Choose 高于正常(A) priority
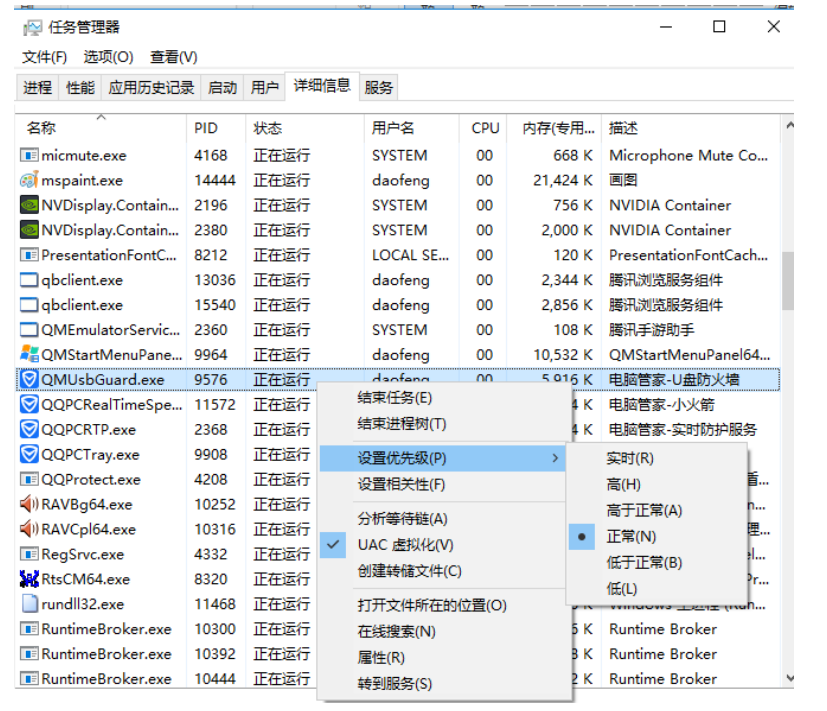The width and height of the screenshot is (827, 711). coord(657,510)
